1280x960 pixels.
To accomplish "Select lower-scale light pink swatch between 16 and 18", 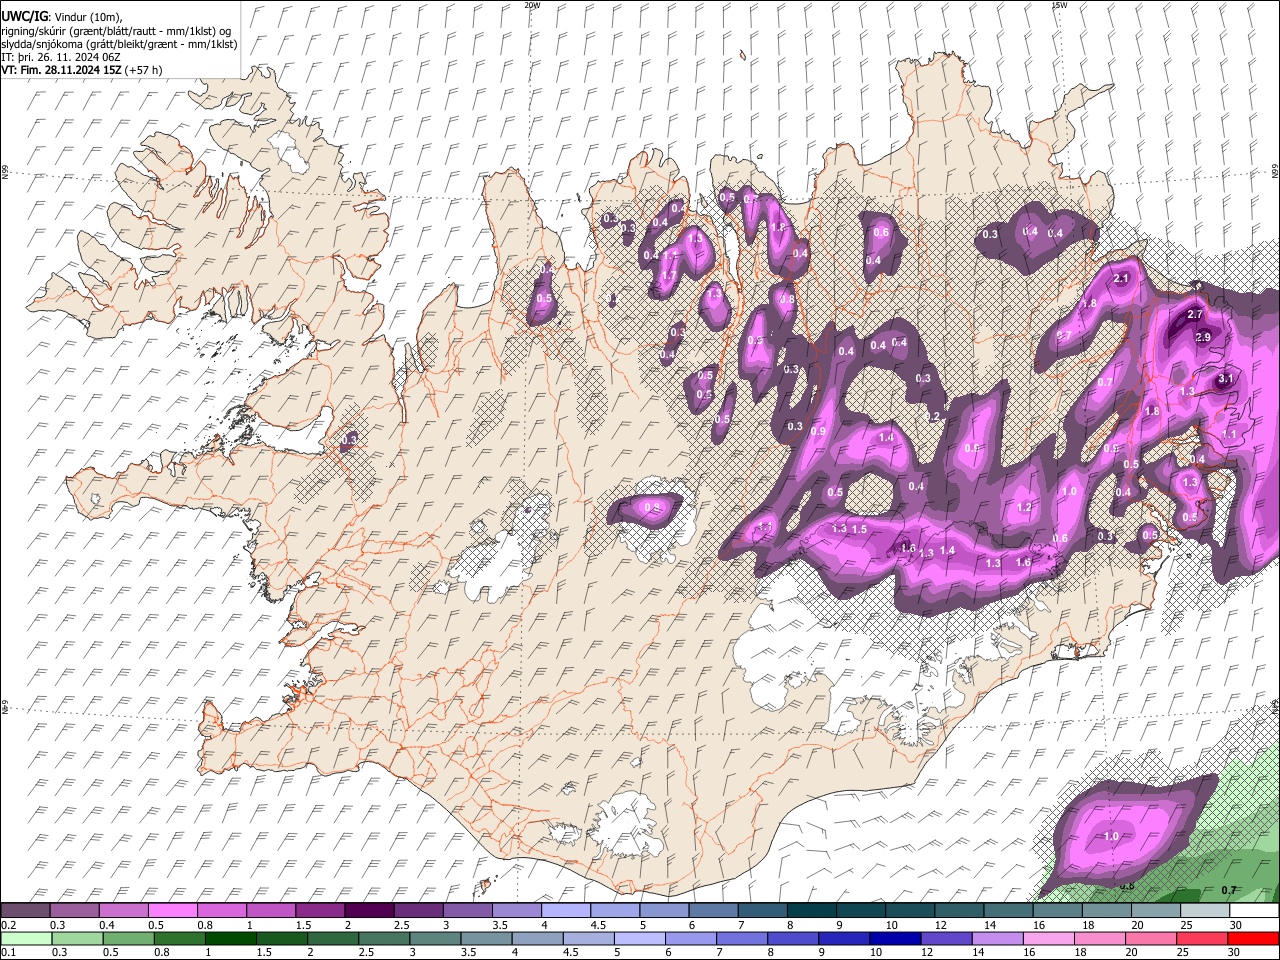I will 1050,938.
